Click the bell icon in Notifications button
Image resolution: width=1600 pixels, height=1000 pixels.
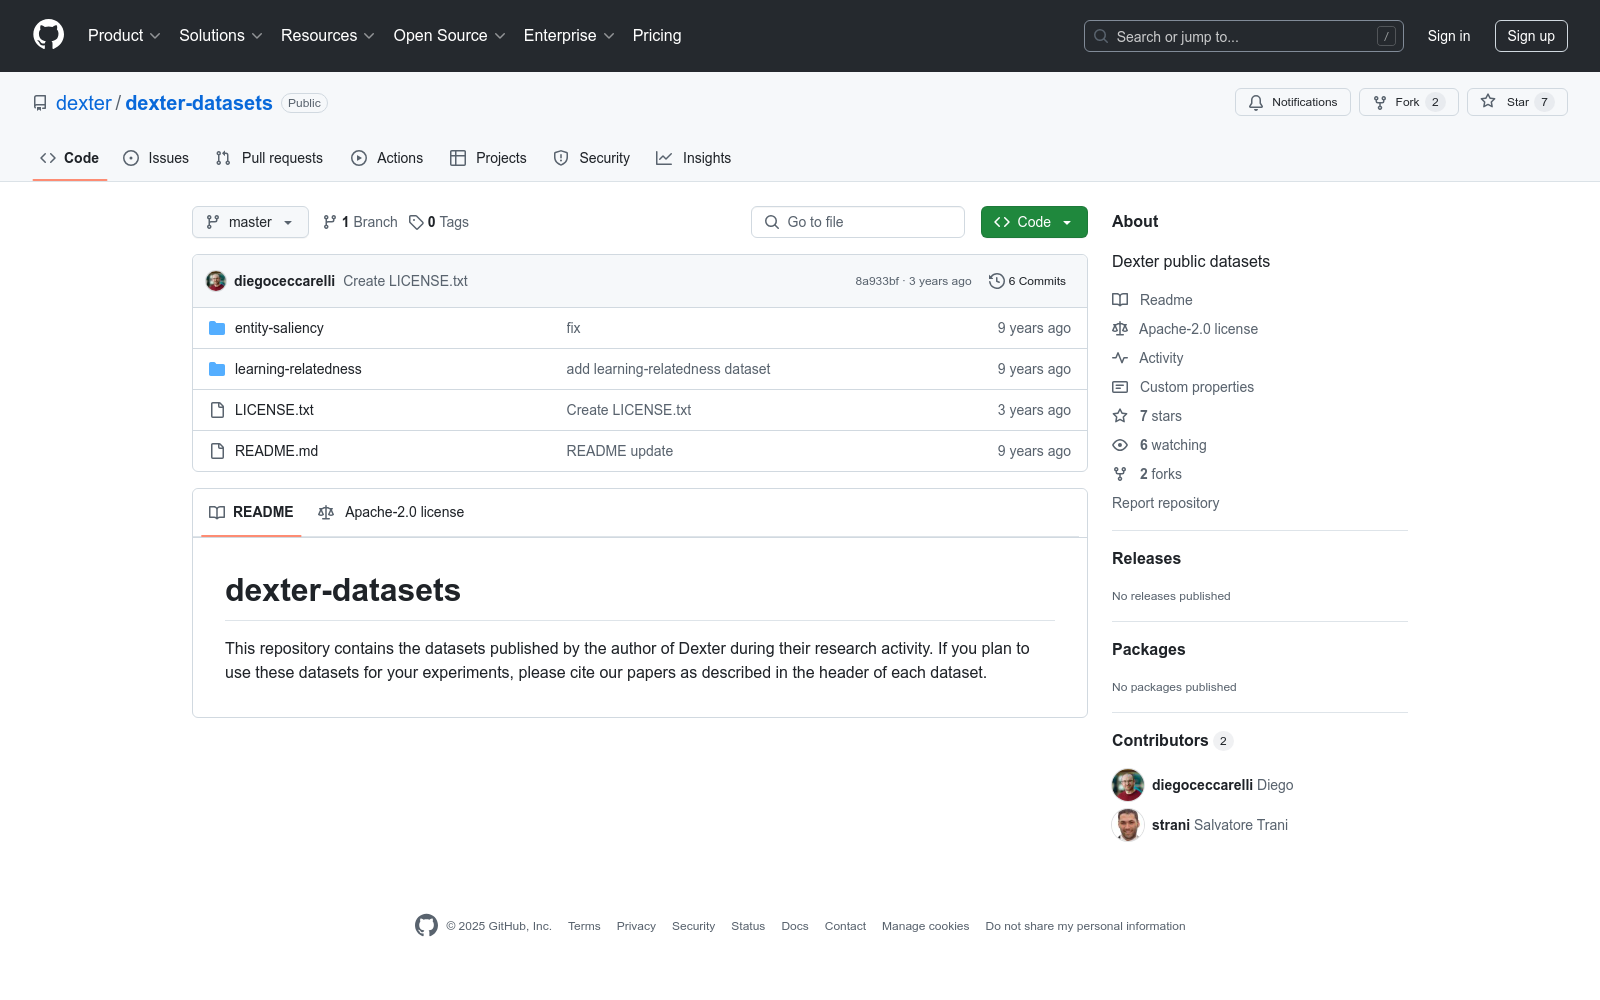coord(1256,102)
